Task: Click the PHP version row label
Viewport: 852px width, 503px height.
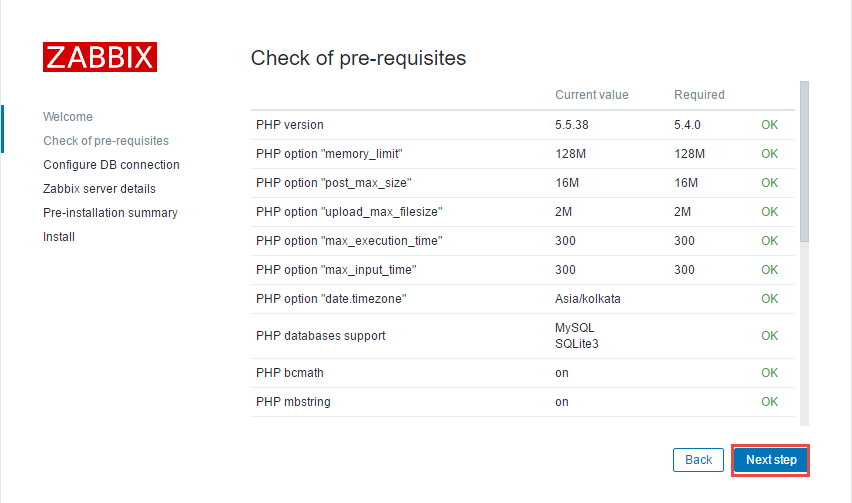Action: coord(290,125)
